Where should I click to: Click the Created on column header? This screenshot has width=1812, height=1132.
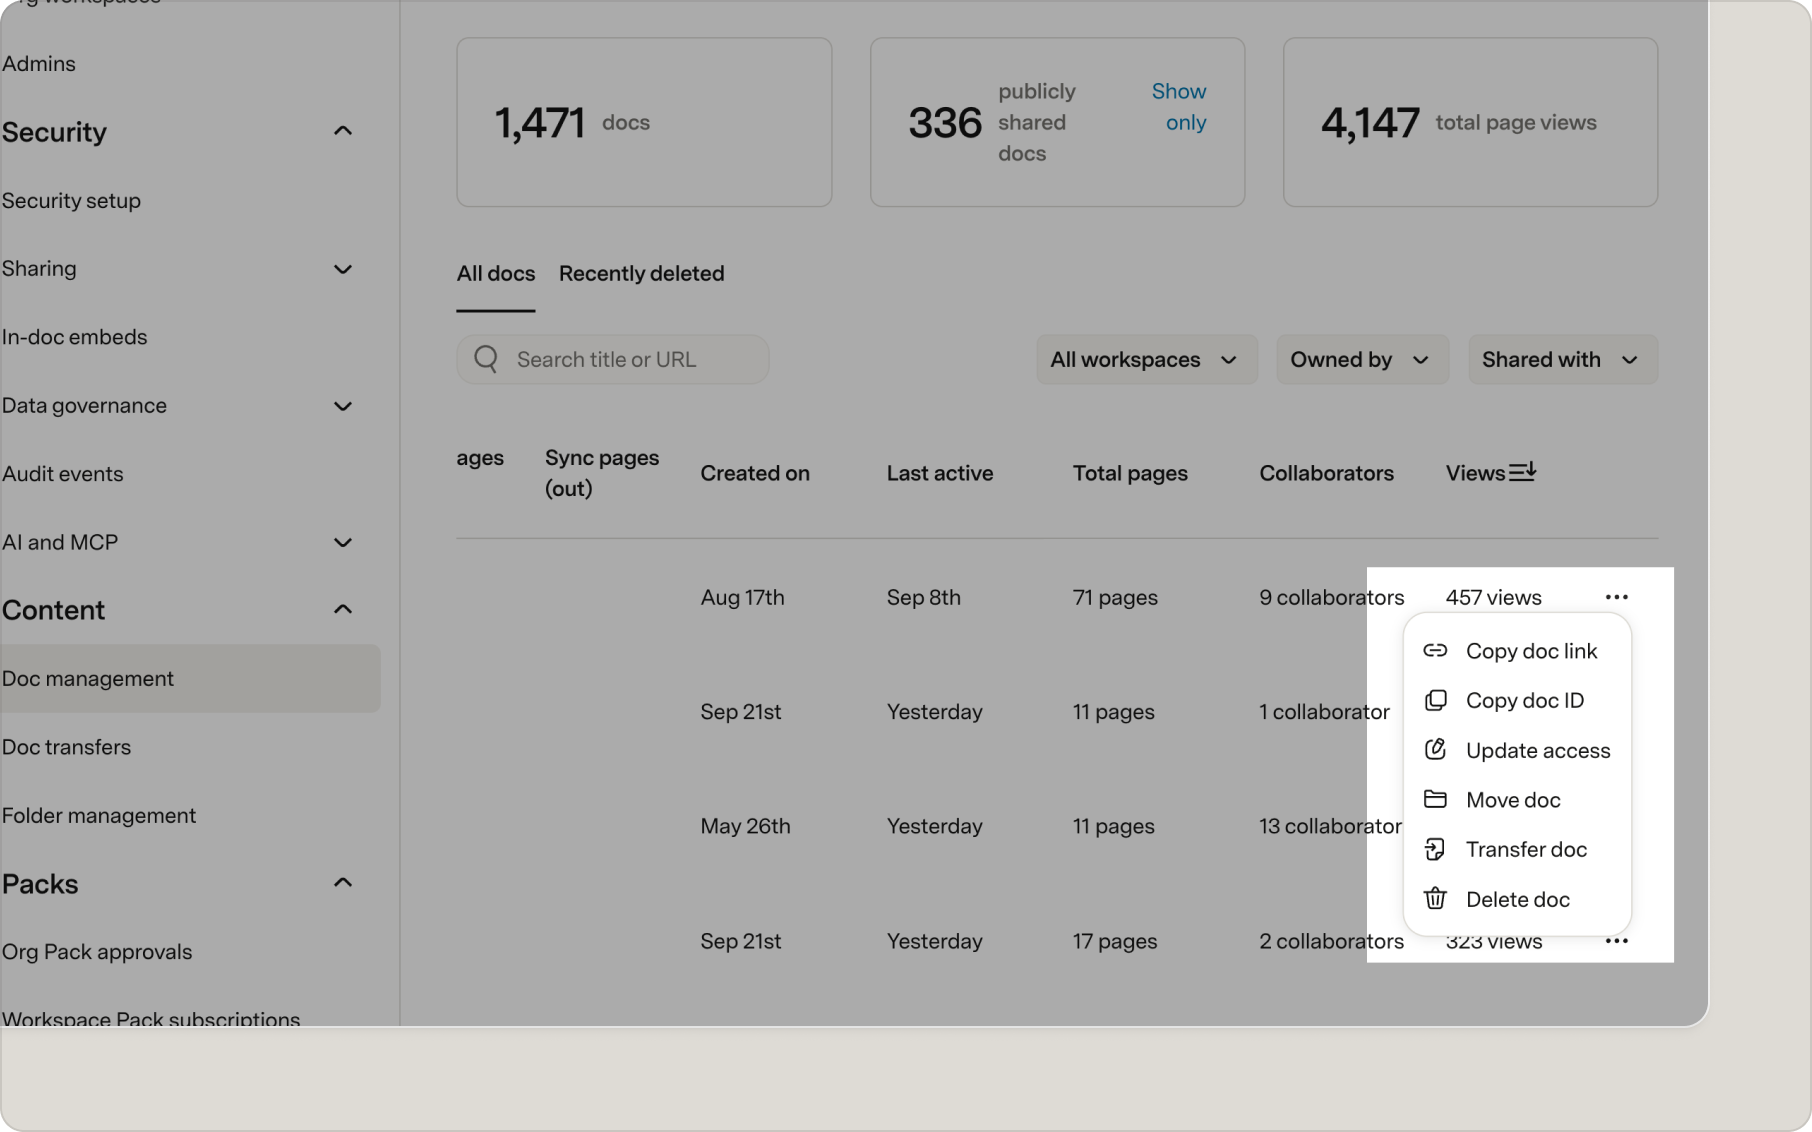point(755,473)
